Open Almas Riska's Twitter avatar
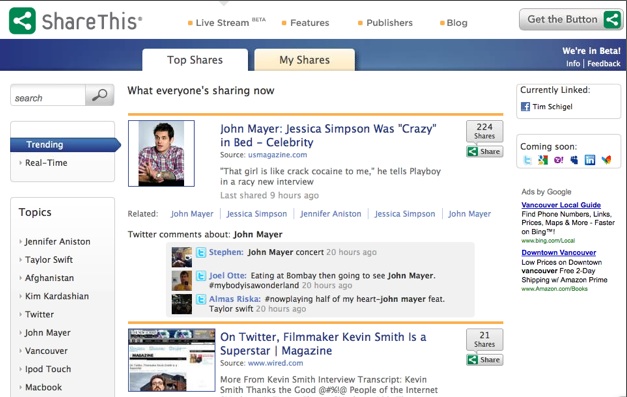627x397 pixels. [182, 304]
